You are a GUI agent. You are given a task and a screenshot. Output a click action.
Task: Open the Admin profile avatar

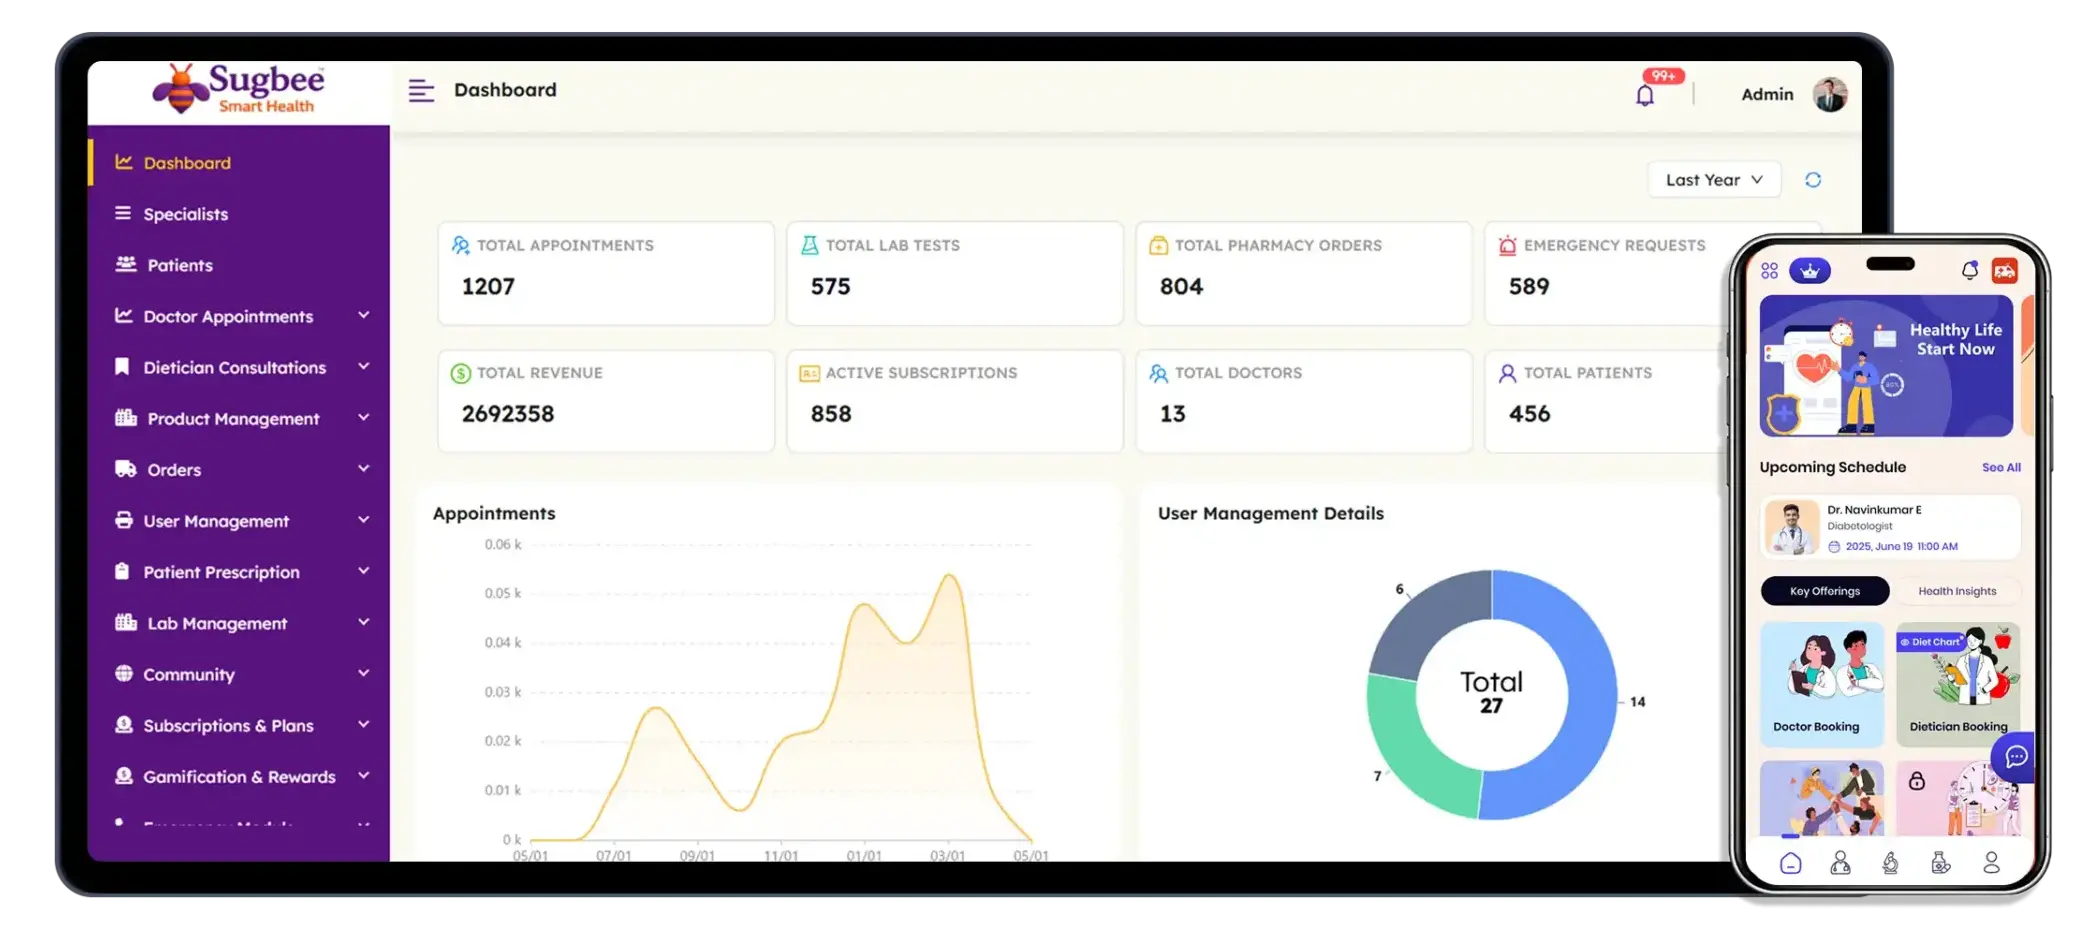coord(1830,94)
